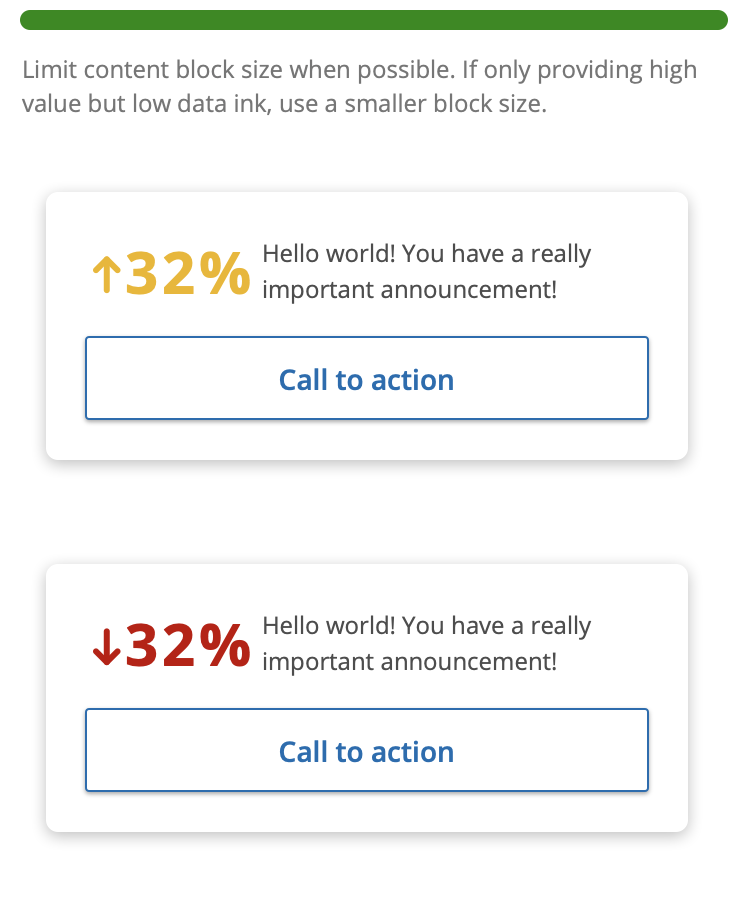This screenshot has width=748, height=902.
Task: Click the announcement text beside yellow 32%
Action: click(x=426, y=272)
